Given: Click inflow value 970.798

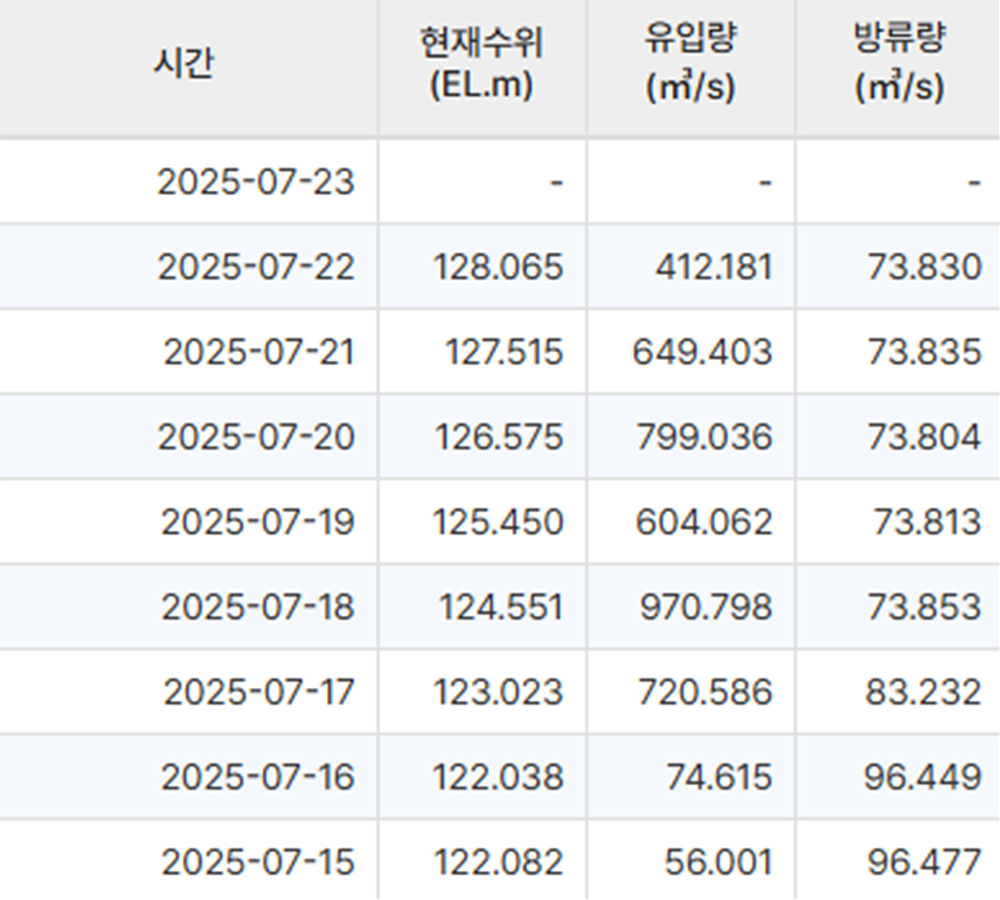Looking at the screenshot, I should [x=706, y=607].
